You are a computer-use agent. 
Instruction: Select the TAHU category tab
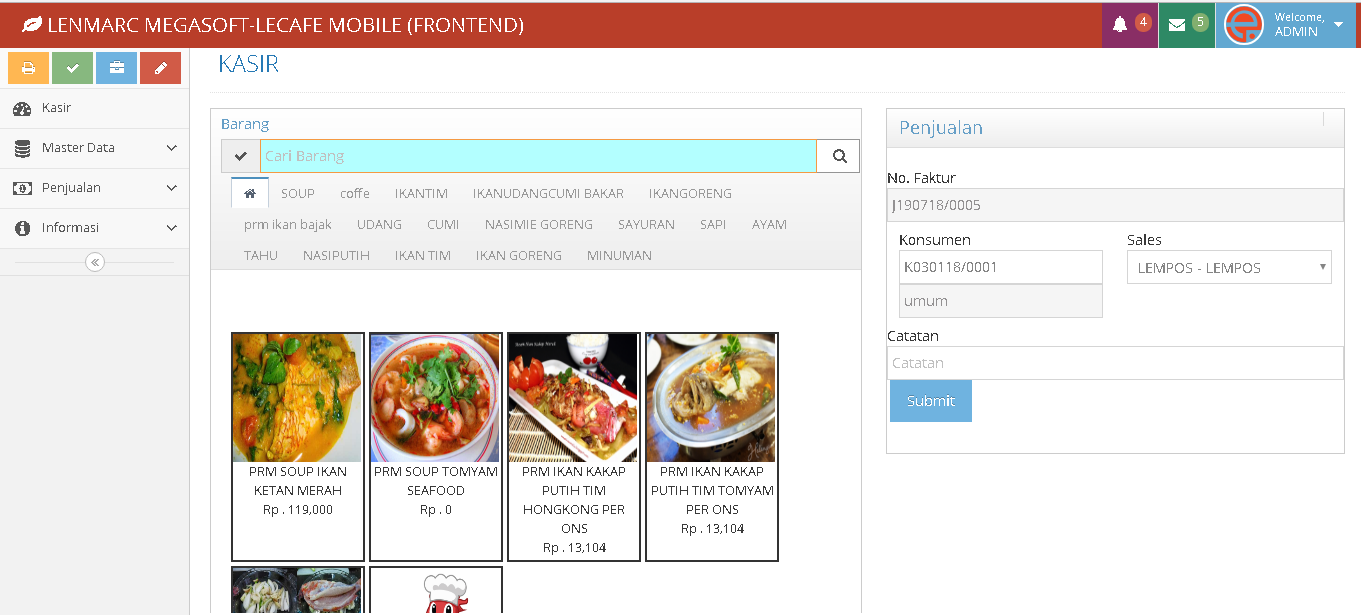pos(261,255)
